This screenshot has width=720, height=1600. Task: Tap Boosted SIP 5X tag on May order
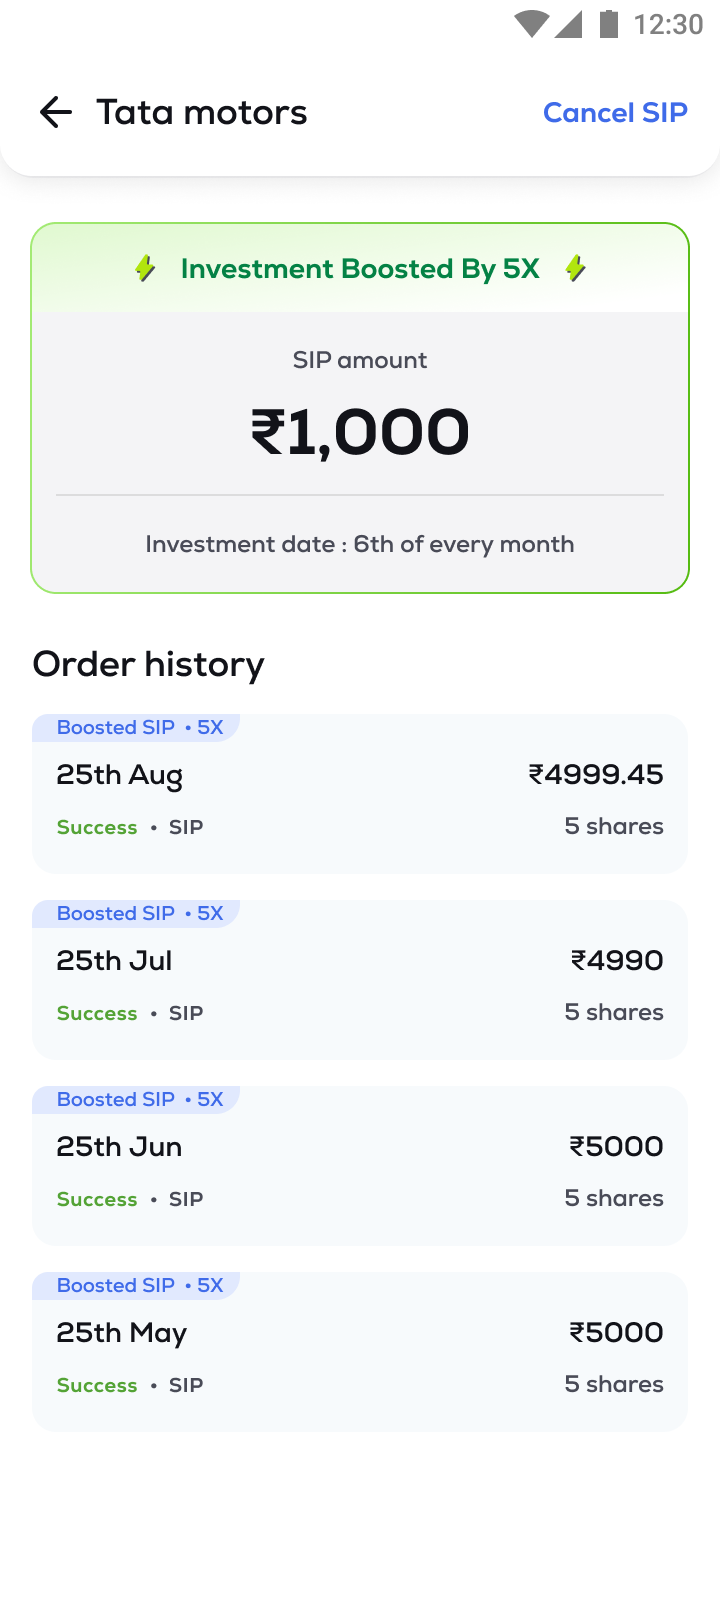(139, 1285)
